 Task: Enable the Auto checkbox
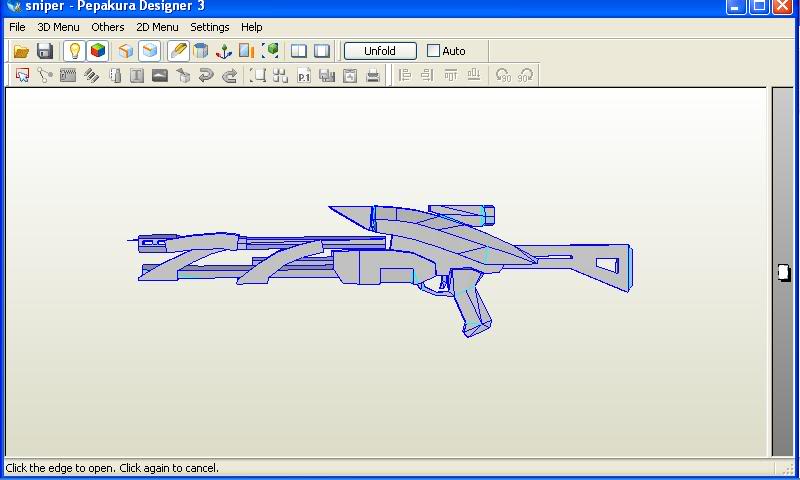(x=433, y=51)
